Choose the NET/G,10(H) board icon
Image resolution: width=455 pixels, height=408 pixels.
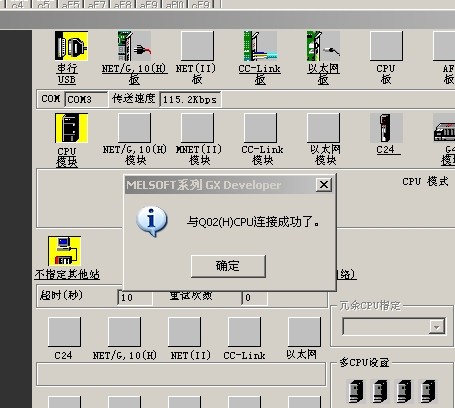tap(134, 46)
